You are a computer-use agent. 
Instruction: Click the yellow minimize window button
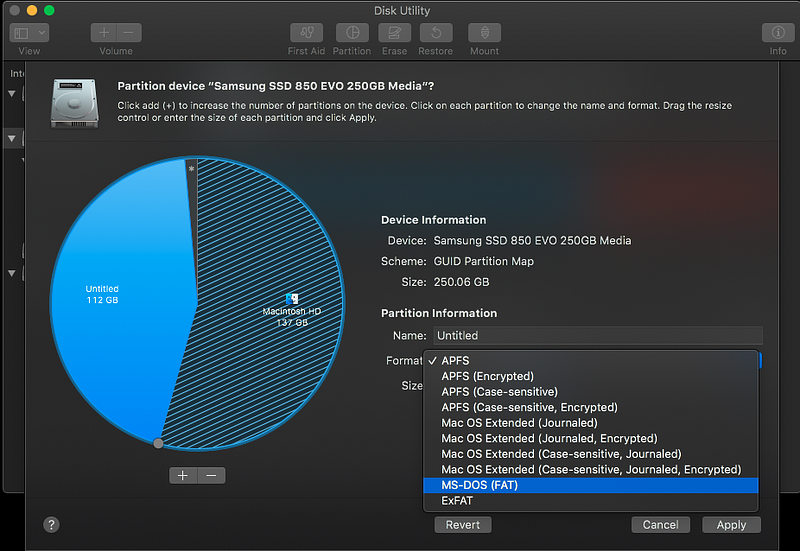32,10
